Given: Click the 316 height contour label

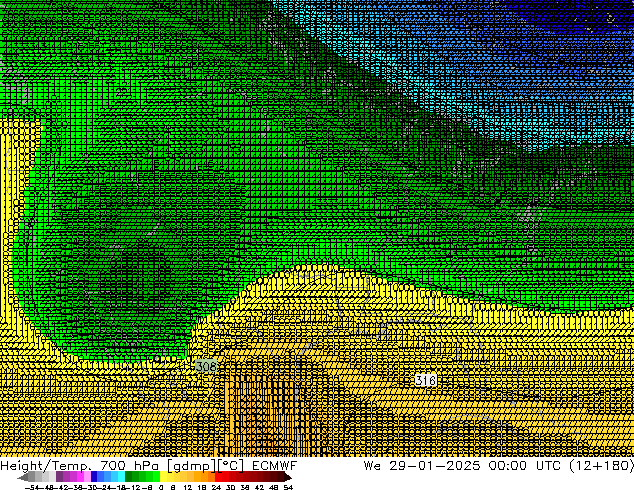Looking at the screenshot, I should click(426, 380).
